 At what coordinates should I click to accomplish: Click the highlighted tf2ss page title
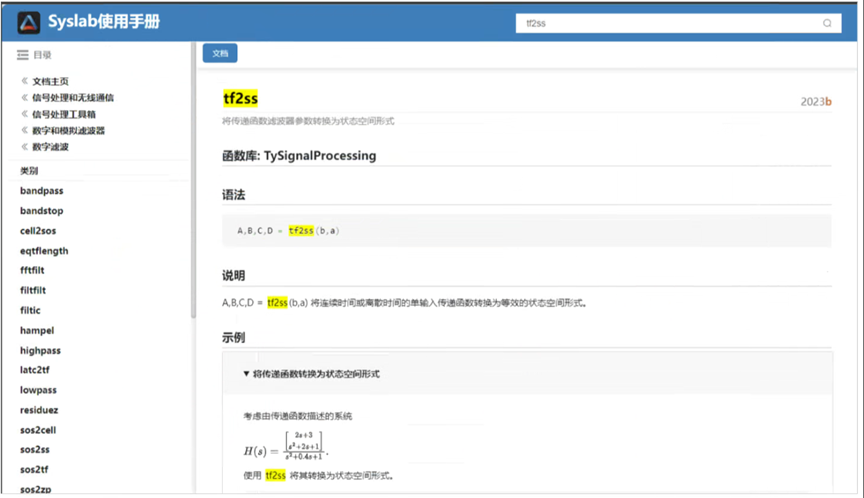tap(240, 99)
